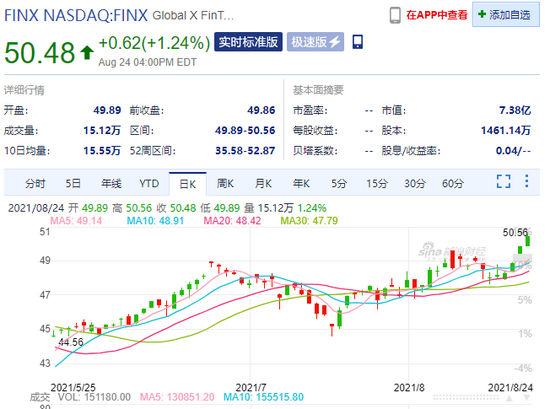
Task: Switch to 5日 chart tab
Action: [73, 183]
